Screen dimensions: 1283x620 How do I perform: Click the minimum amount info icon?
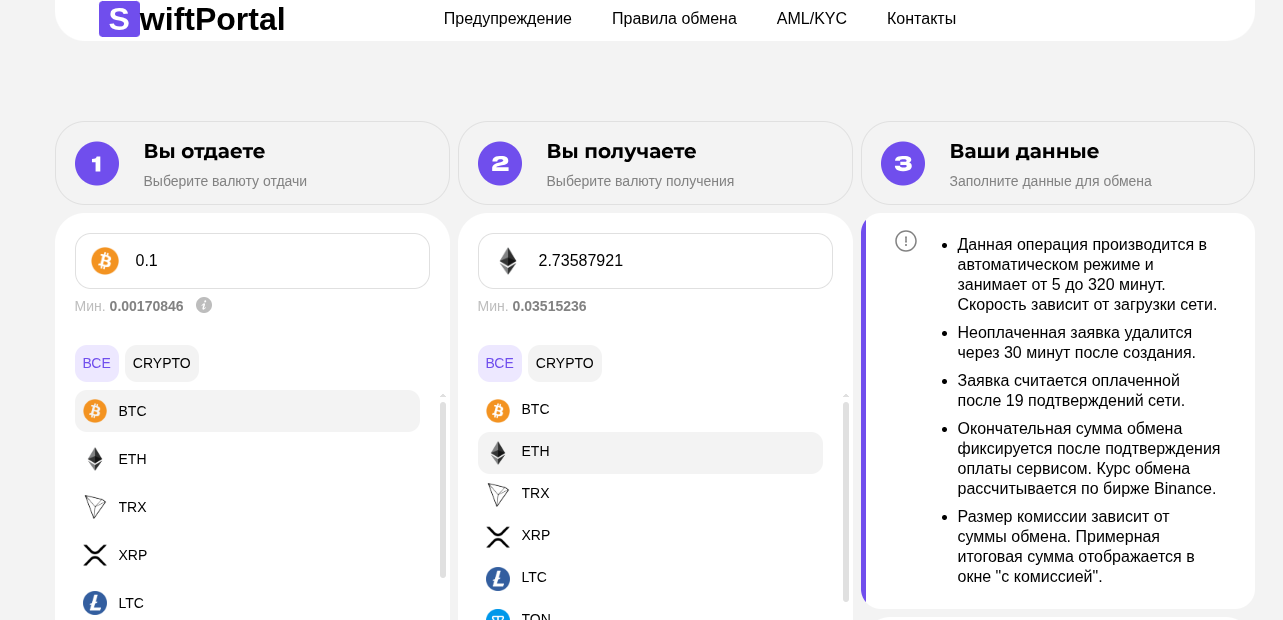point(204,305)
